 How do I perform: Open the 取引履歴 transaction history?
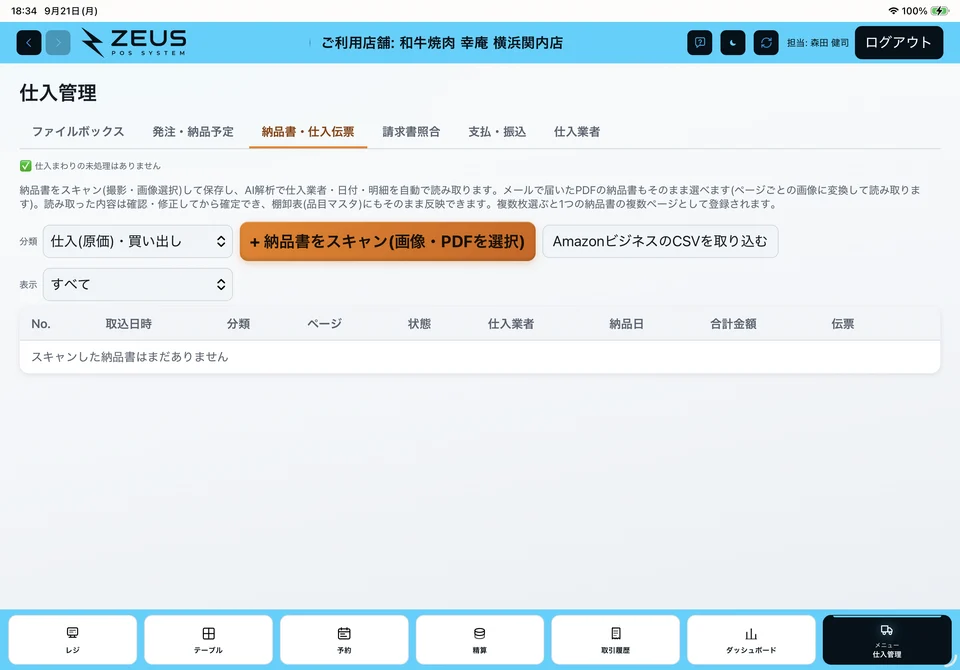[615, 640]
